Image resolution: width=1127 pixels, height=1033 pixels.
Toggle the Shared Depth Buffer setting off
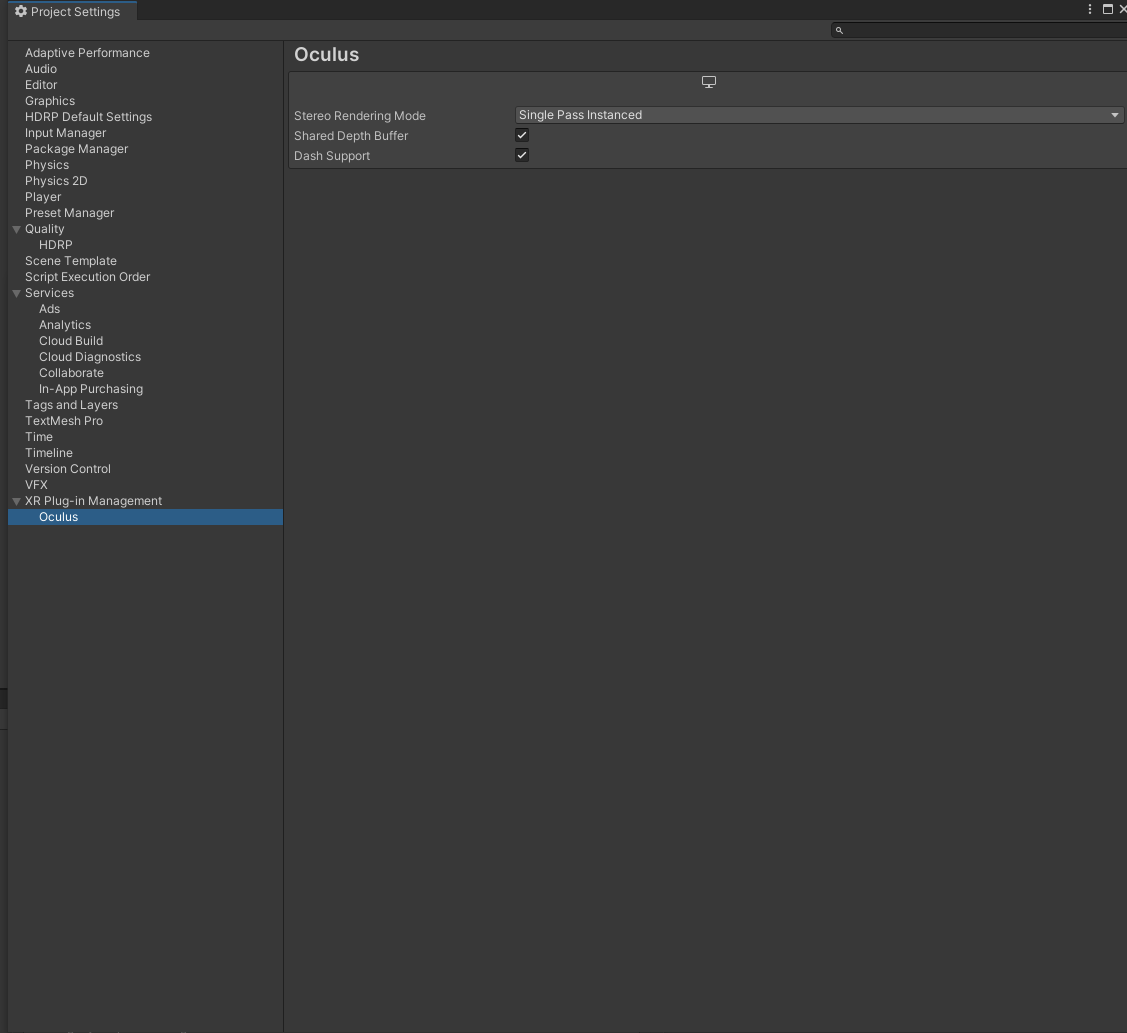(x=521, y=134)
